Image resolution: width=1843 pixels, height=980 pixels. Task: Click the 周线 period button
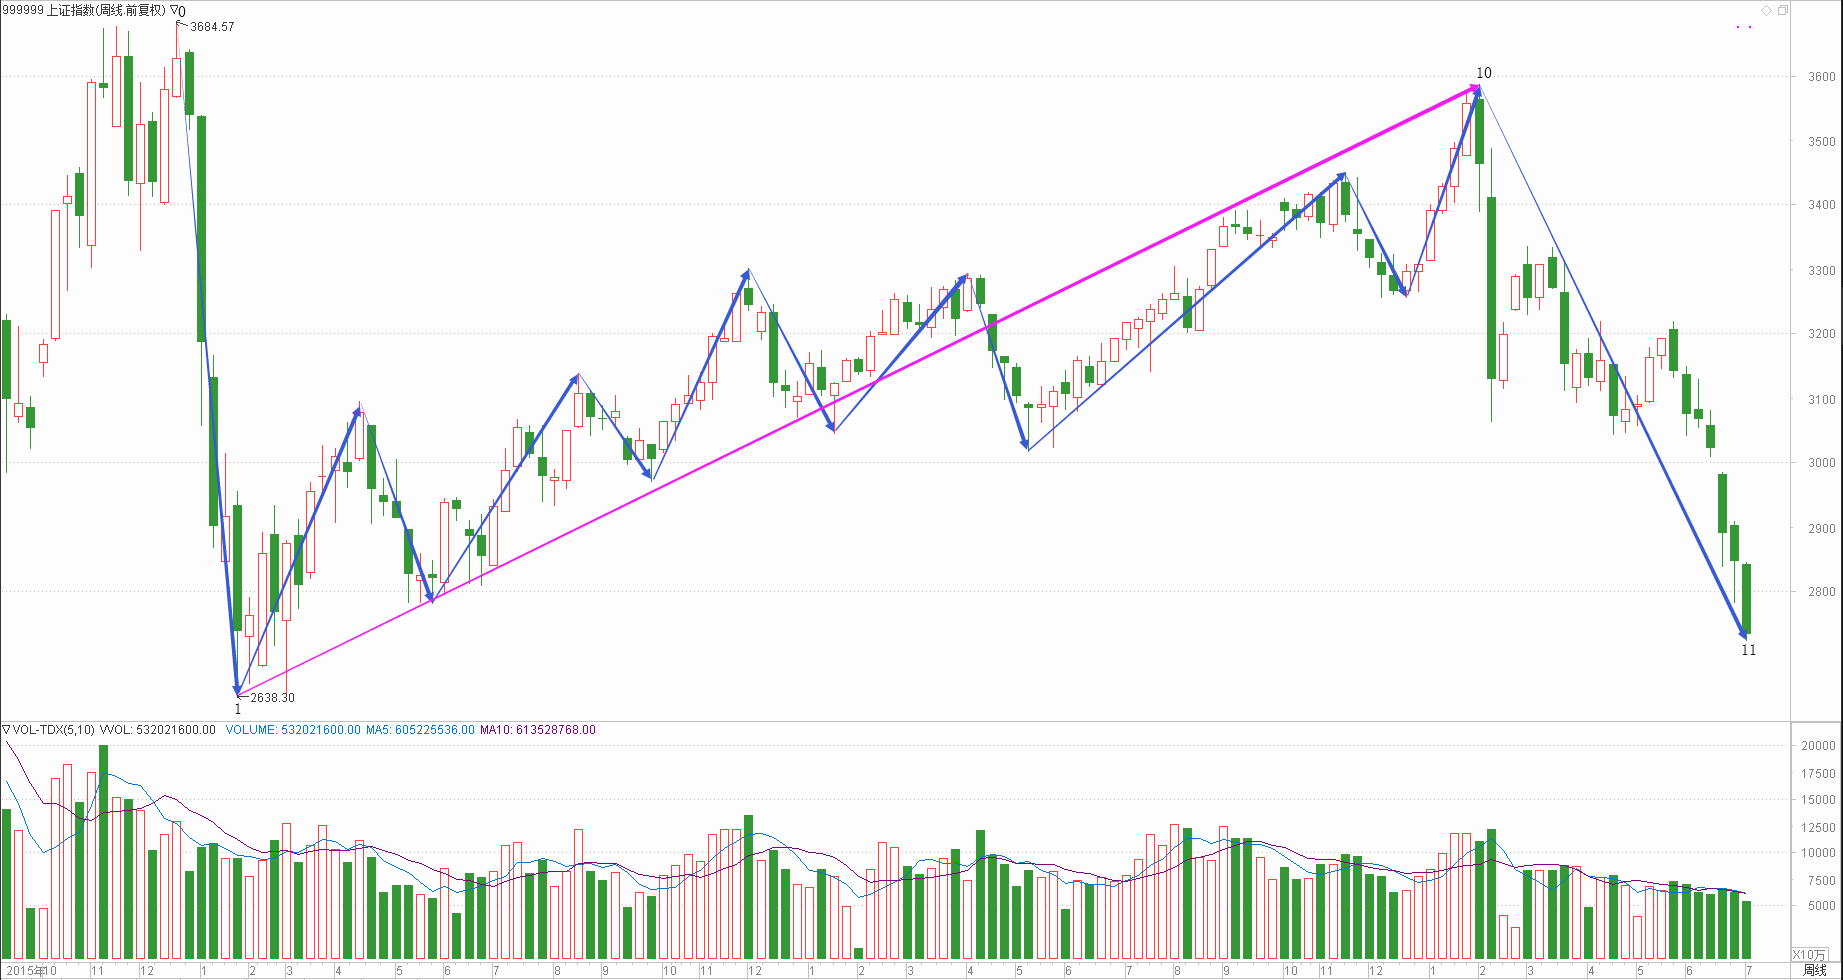pyautogui.click(x=1814, y=970)
